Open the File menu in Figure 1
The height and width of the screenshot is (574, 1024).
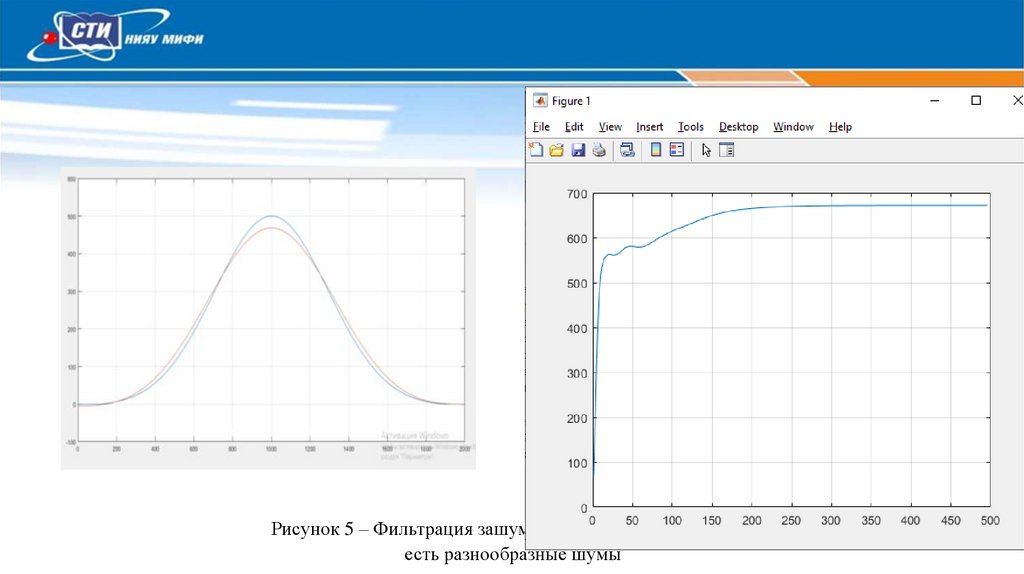pos(541,127)
